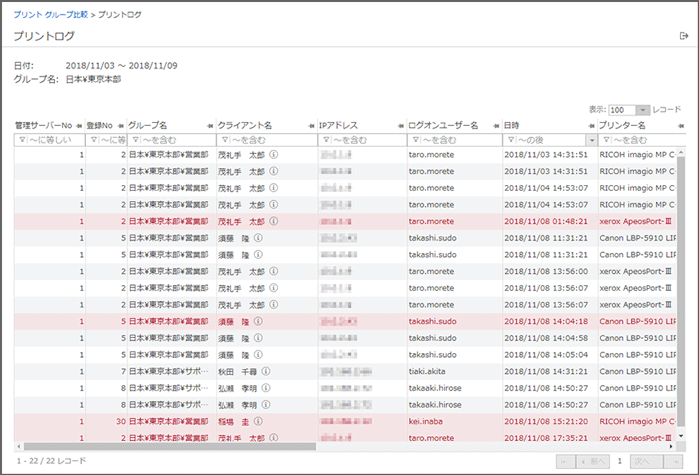
Task: Click filter funnel icon in ログオンユーザー名 column
Action: click(415, 140)
